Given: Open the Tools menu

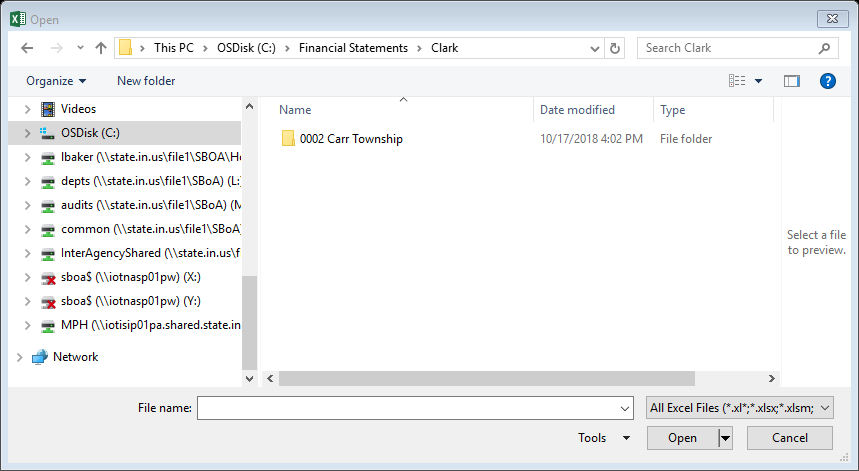Looking at the screenshot, I should tap(604, 438).
